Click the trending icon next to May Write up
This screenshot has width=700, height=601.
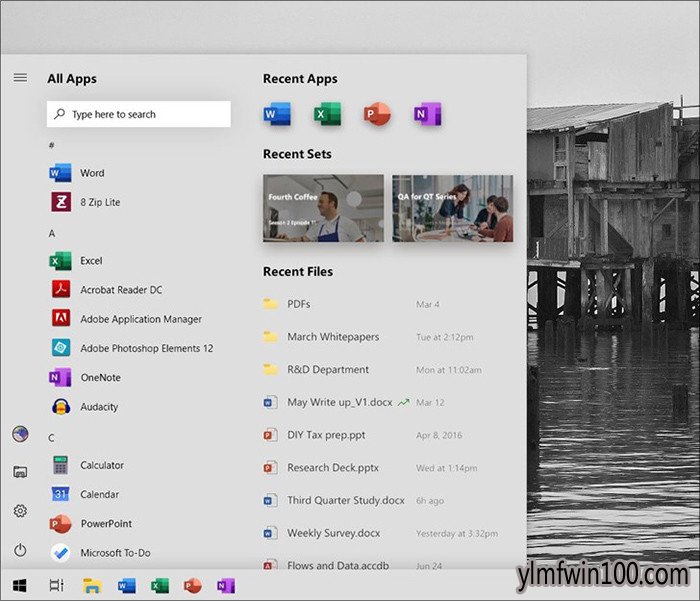[x=404, y=402]
